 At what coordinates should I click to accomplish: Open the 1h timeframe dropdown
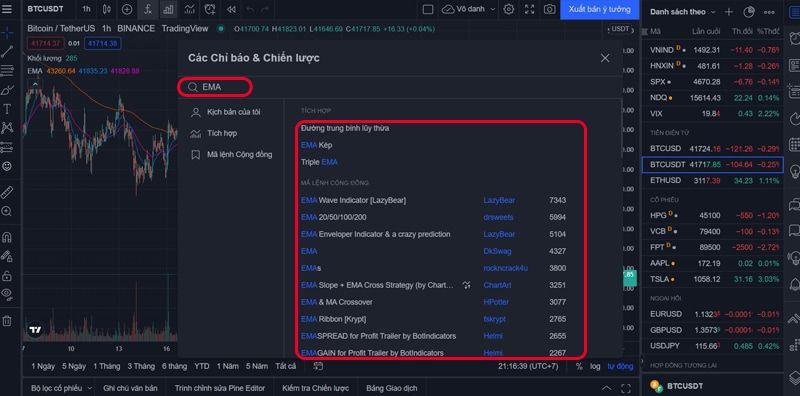[86, 9]
